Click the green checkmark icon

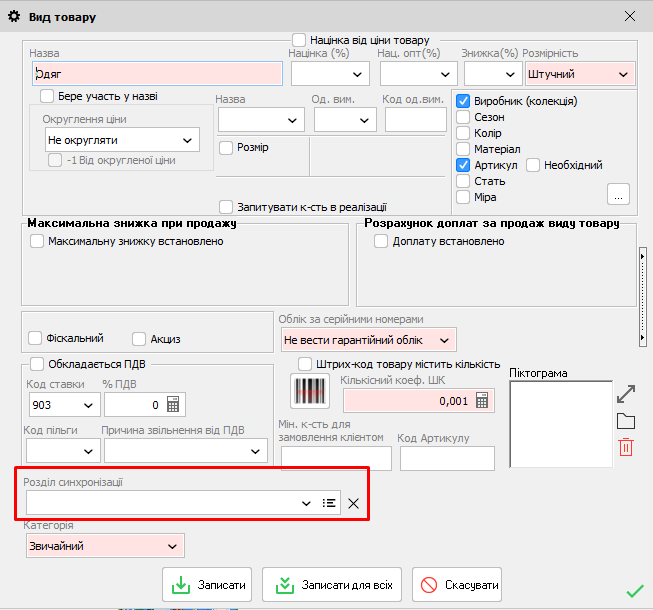634,591
